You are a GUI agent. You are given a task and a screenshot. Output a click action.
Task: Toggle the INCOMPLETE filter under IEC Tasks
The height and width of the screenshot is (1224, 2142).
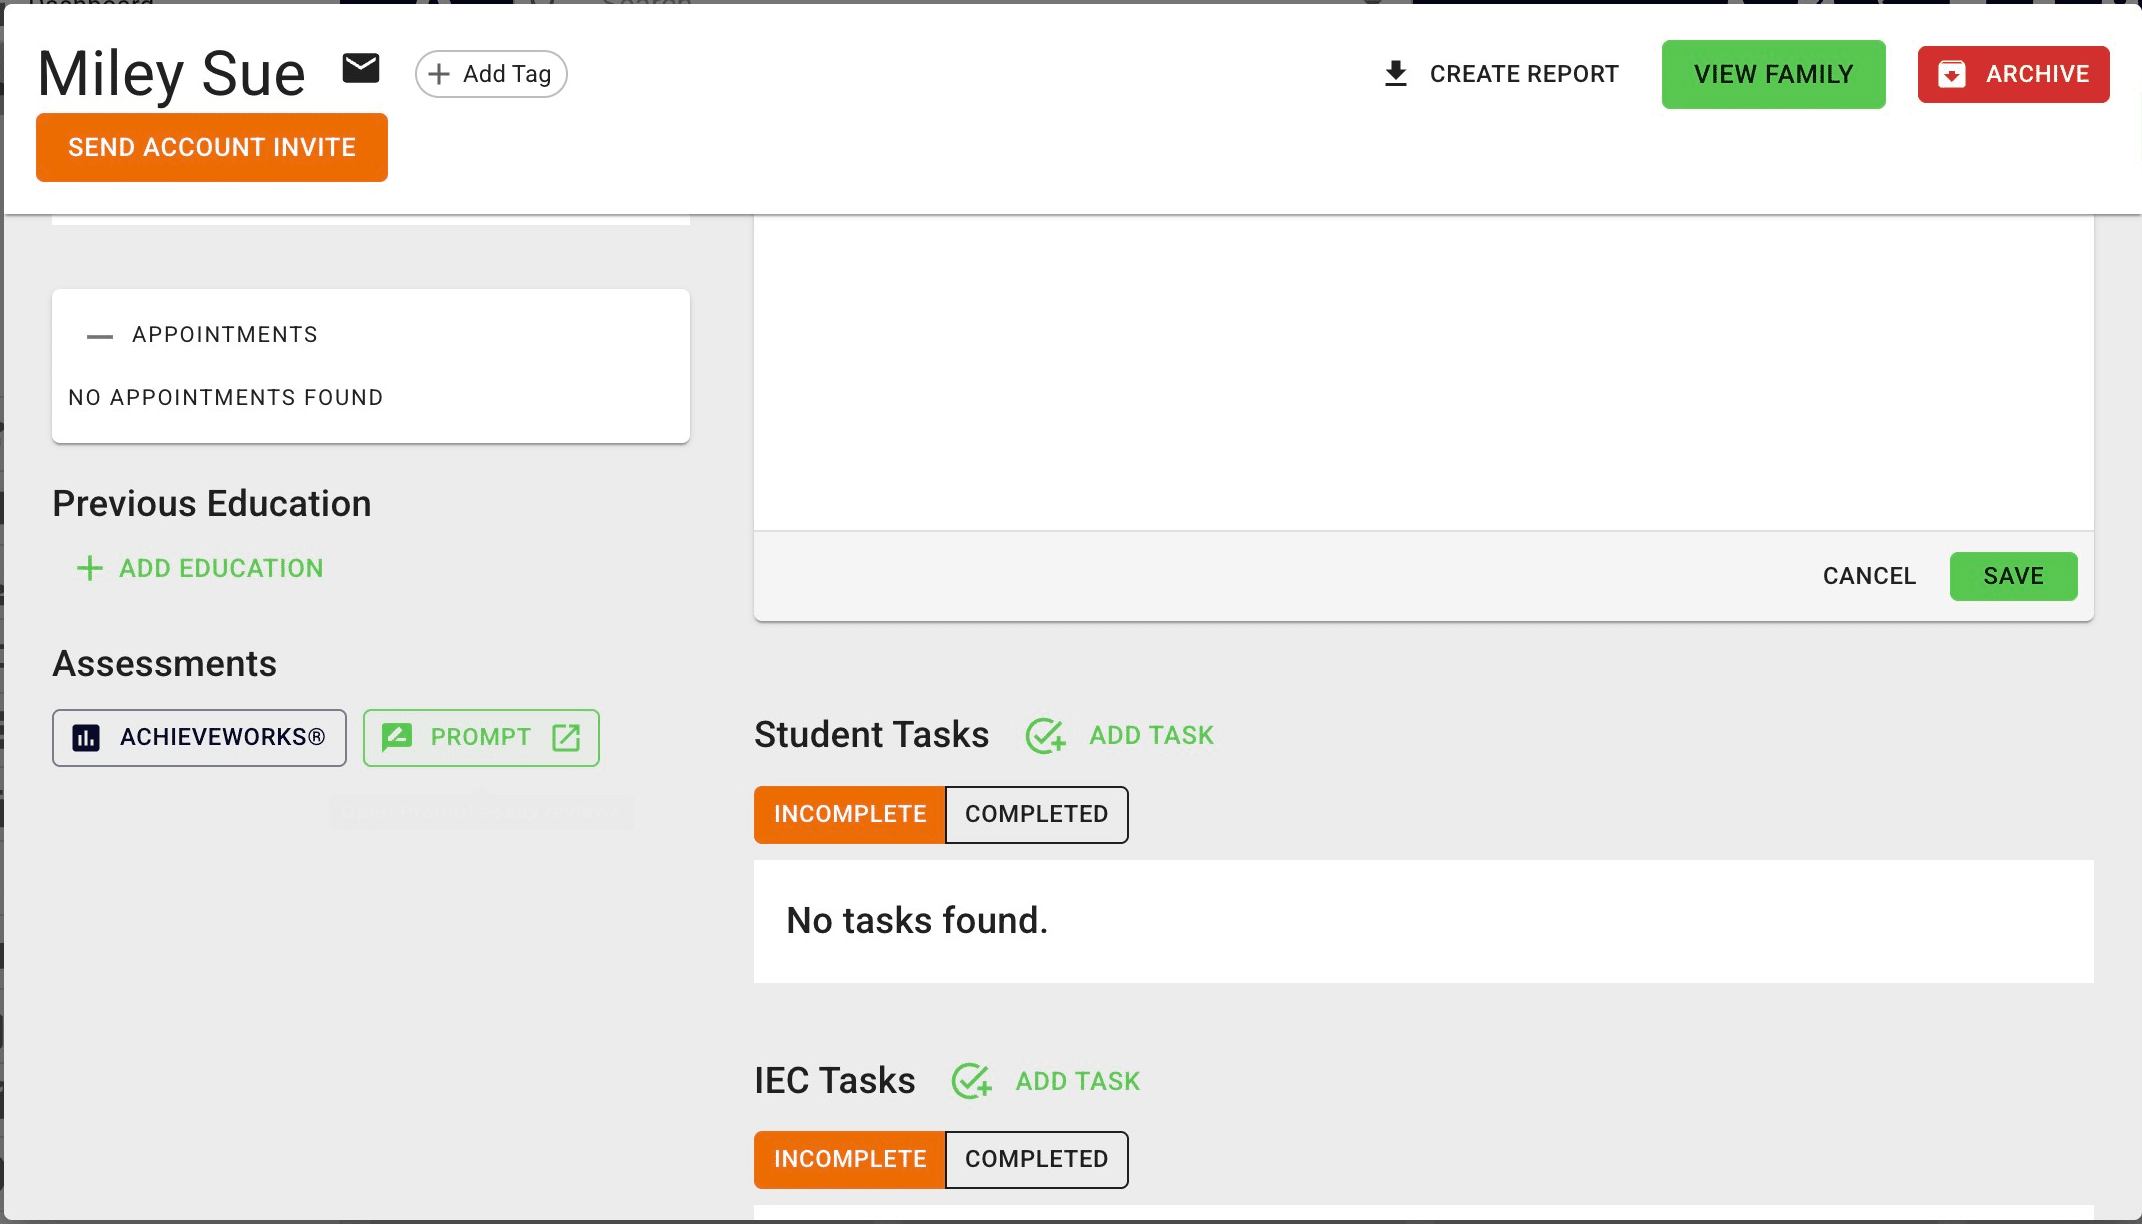[x=849, y=1159]
